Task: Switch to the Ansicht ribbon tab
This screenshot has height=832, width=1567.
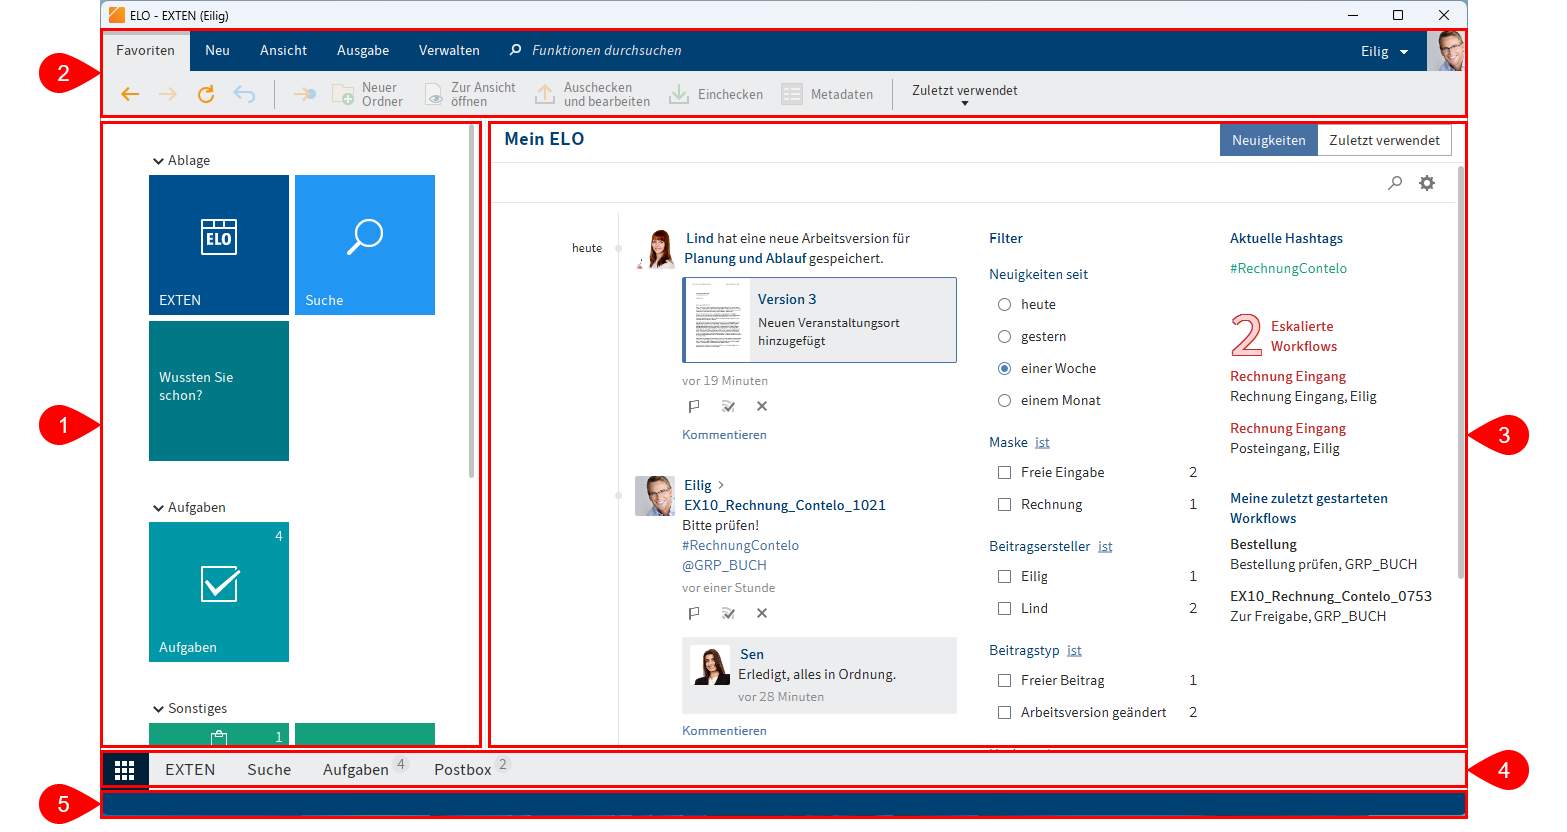Action: tap(283, 51)
